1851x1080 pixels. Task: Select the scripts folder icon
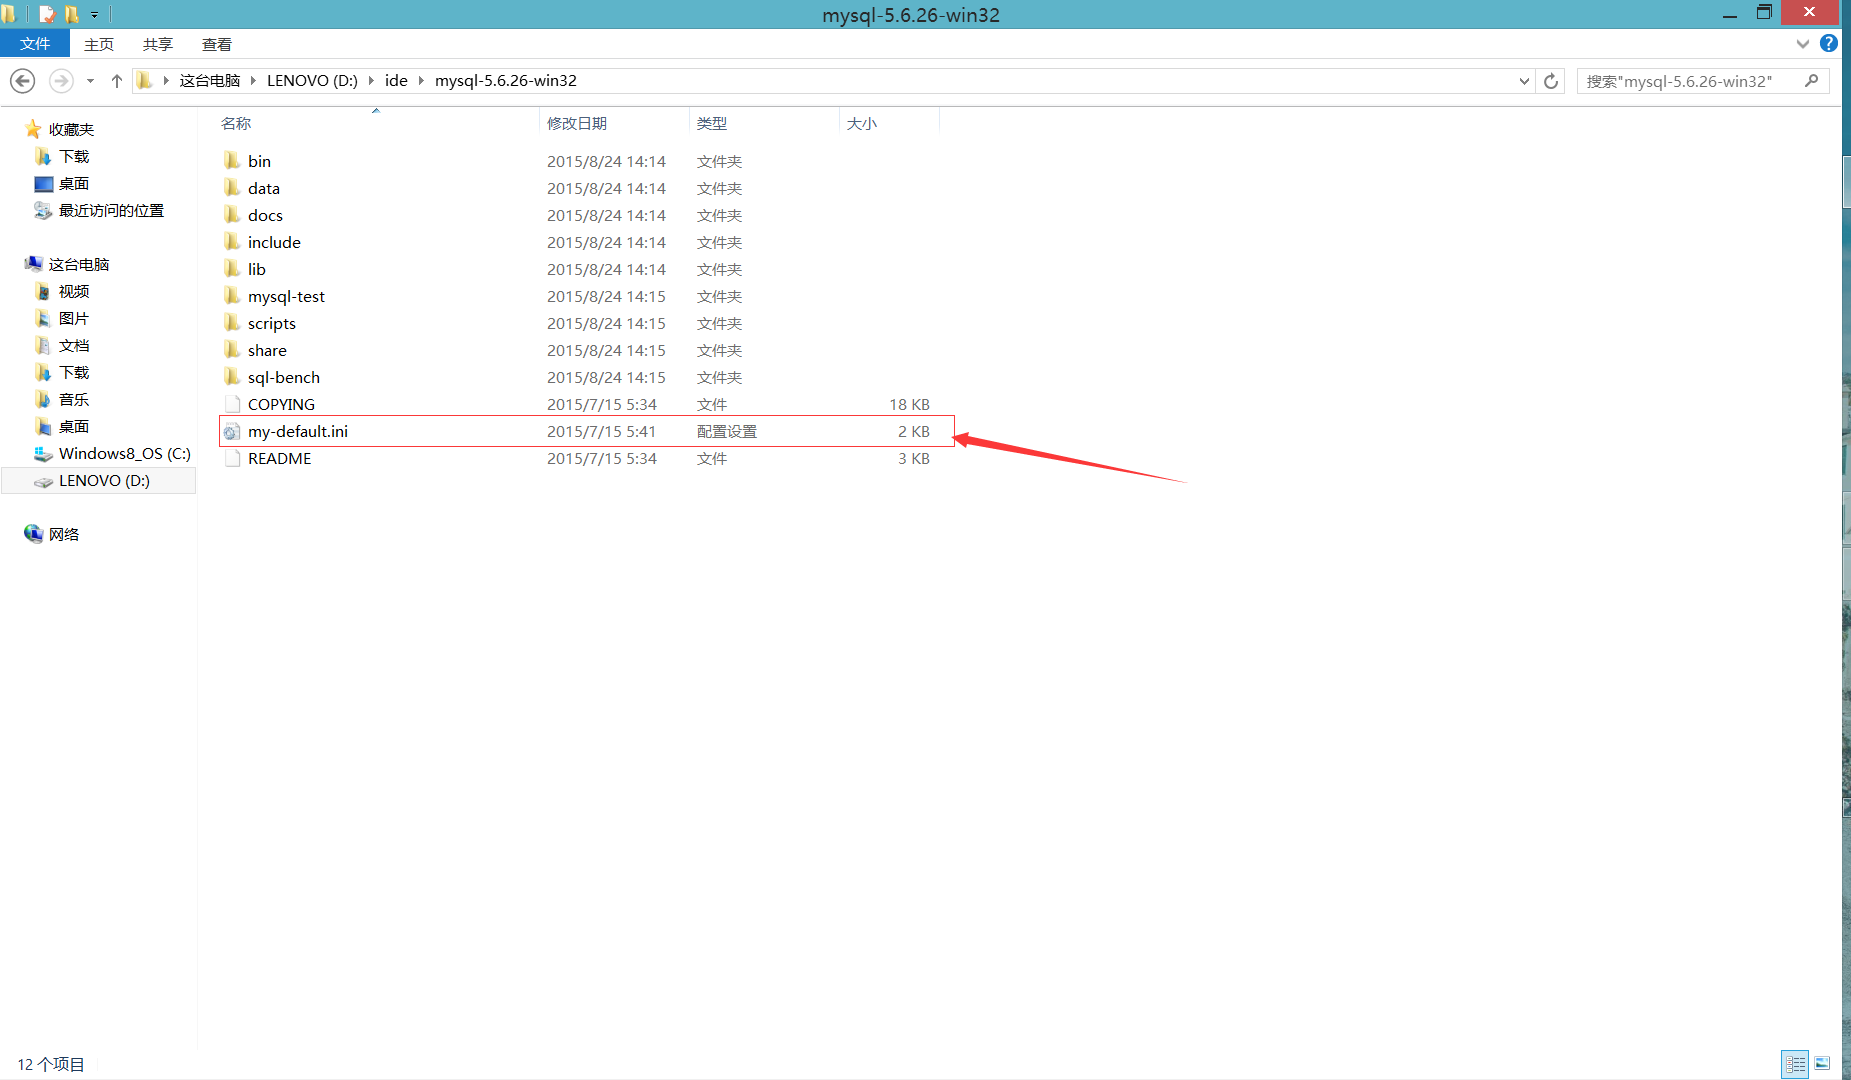click(232, 323)
